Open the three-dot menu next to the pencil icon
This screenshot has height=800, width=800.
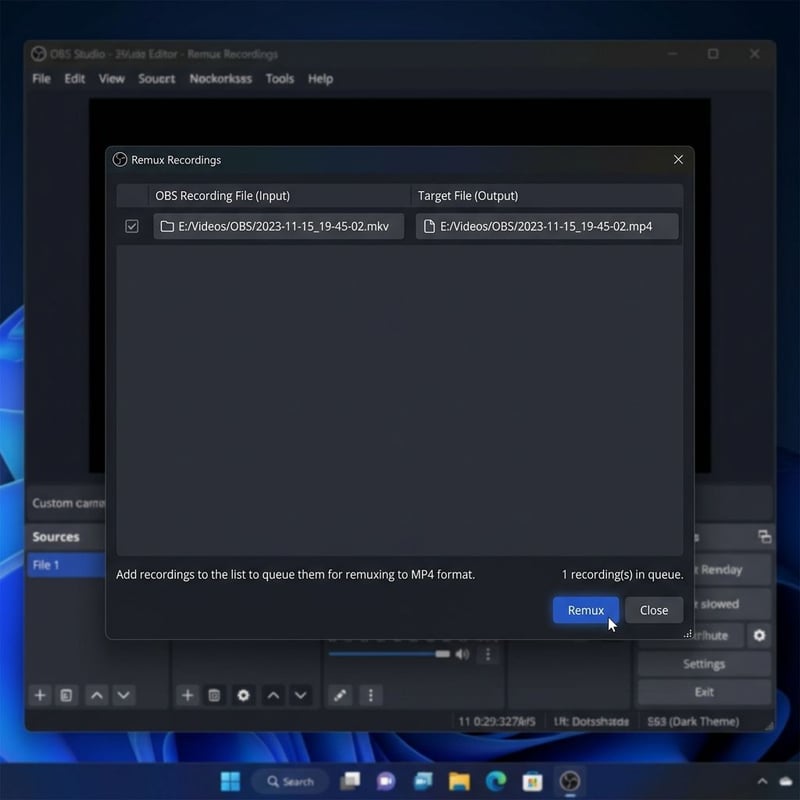371,695
